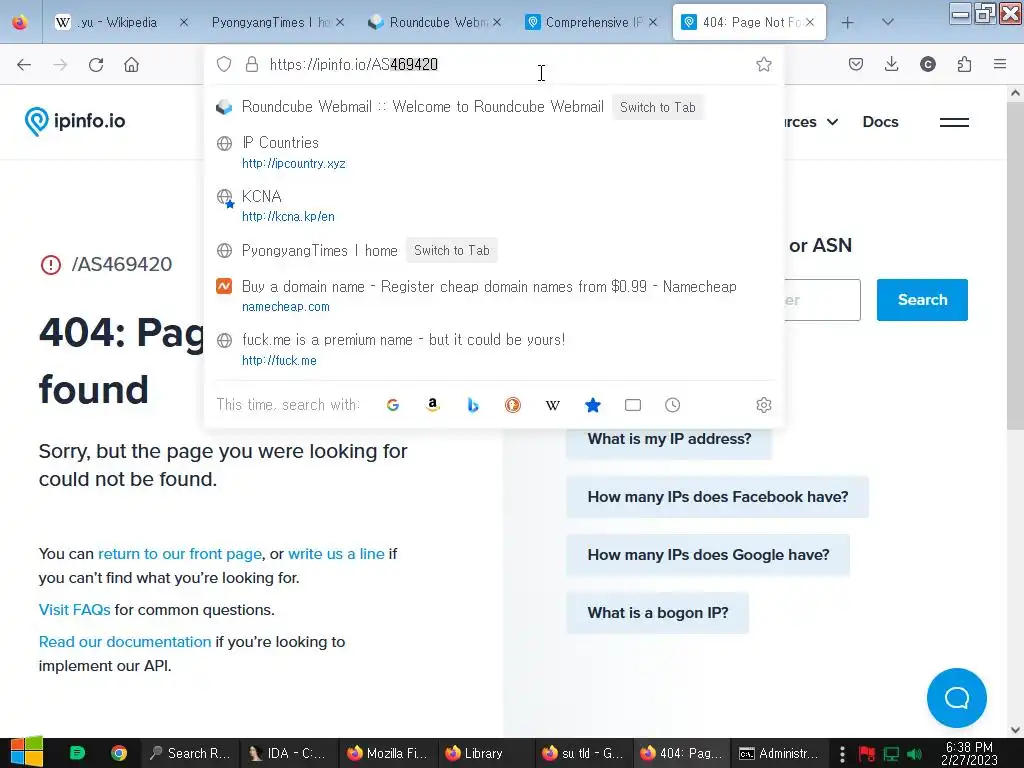This screenshot has width=1024, height=768.
Task: Expand the list all tabs chevron
Action: (x=887, y=22)
